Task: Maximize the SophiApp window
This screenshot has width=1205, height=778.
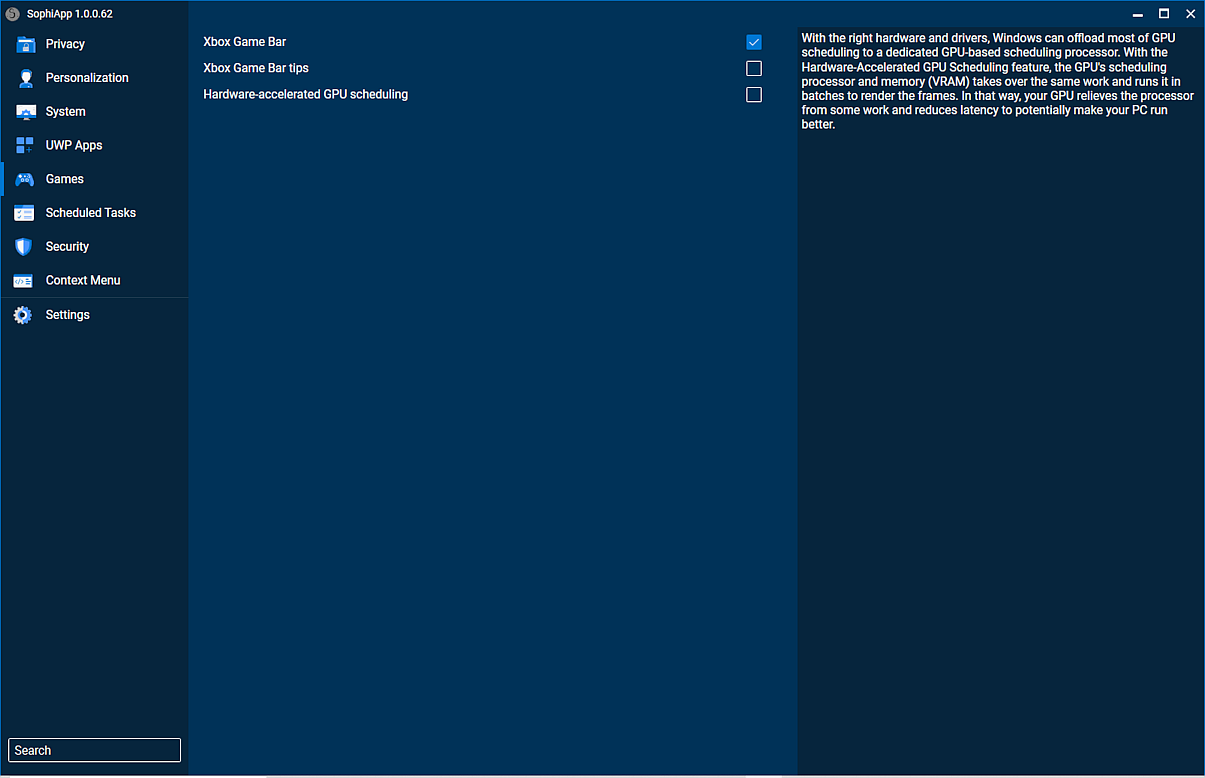Action: pos(1164,14)
